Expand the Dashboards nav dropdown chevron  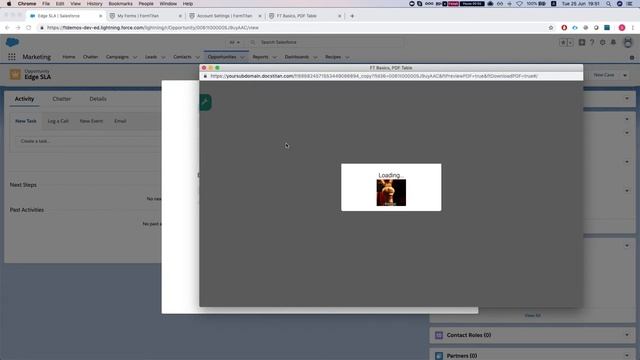click(x=315, y=57)
